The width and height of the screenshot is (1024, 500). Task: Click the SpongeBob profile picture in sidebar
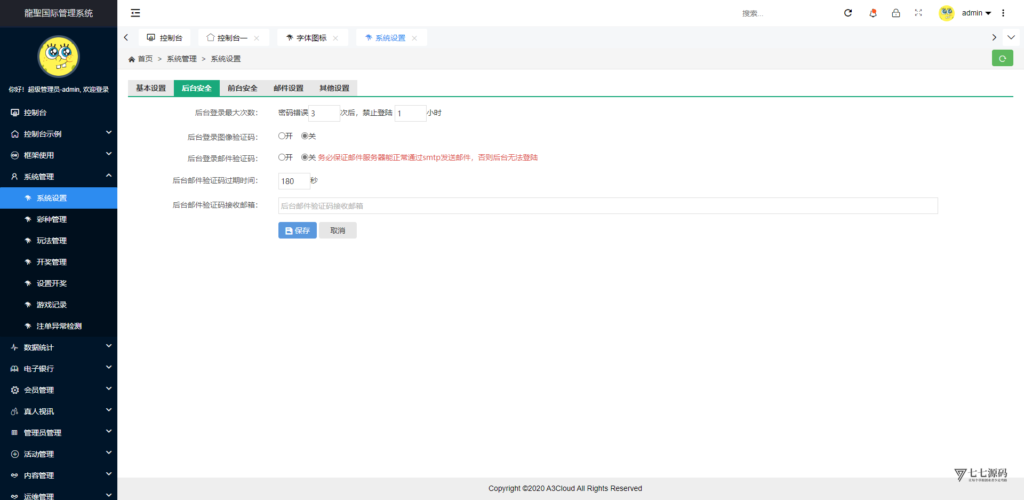(x=58, y=56)
